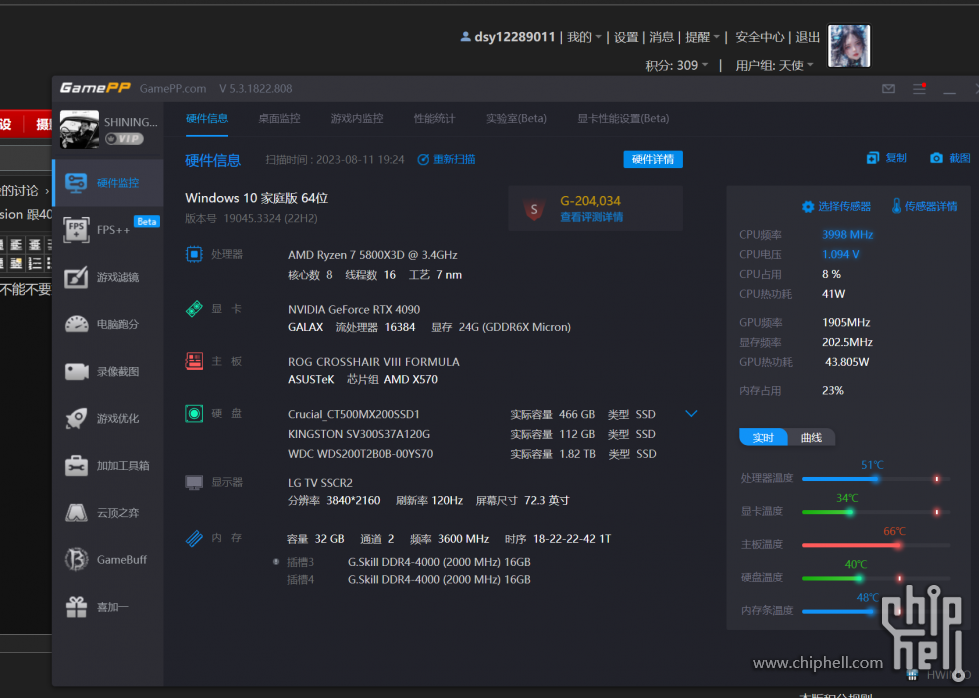The width and height of the screenshot is (979, 698).
Task: Click the forum user avatar picture
Action: [x=849, y=46]
